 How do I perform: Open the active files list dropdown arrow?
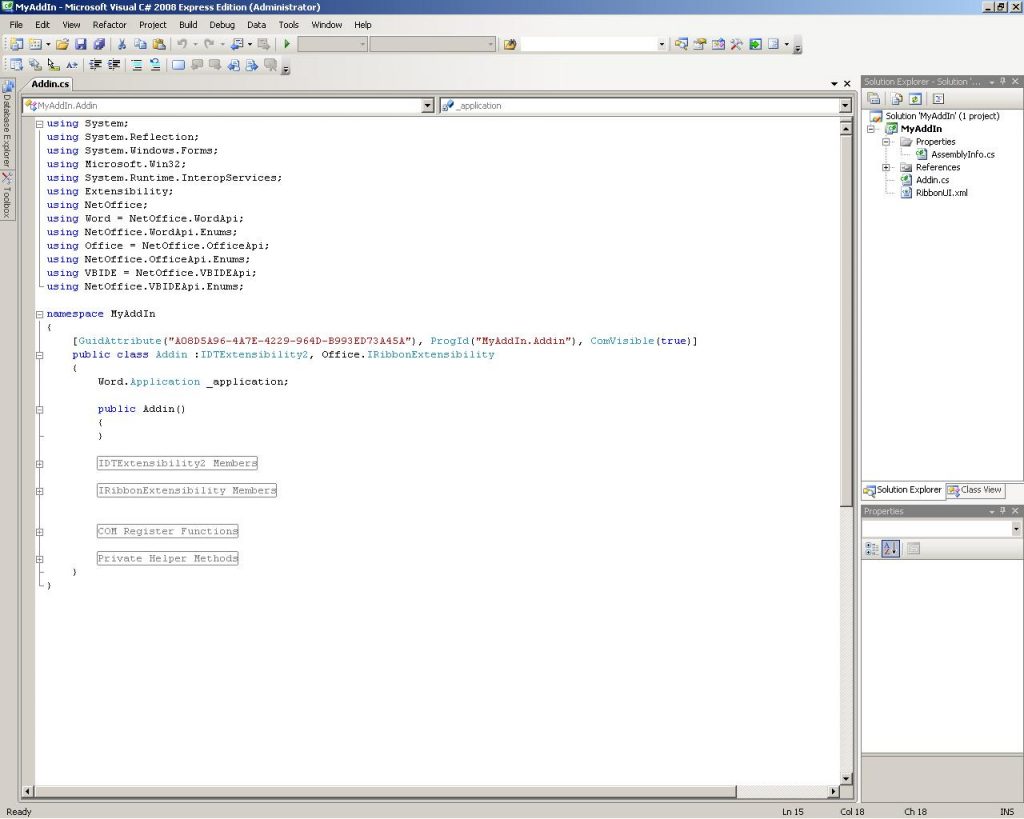(x=834, y=84)
